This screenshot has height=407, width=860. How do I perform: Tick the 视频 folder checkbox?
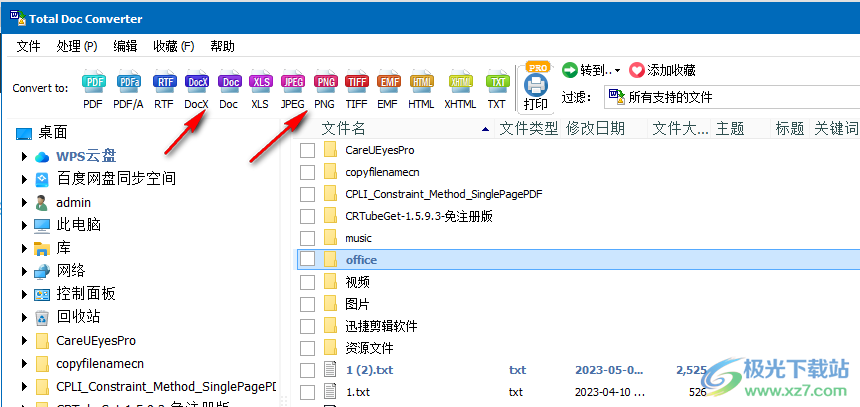(308, 282)
